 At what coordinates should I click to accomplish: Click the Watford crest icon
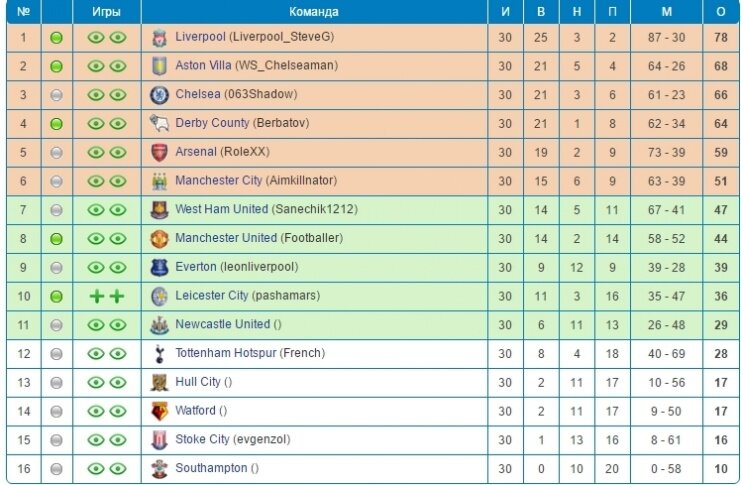pos(159,411)
